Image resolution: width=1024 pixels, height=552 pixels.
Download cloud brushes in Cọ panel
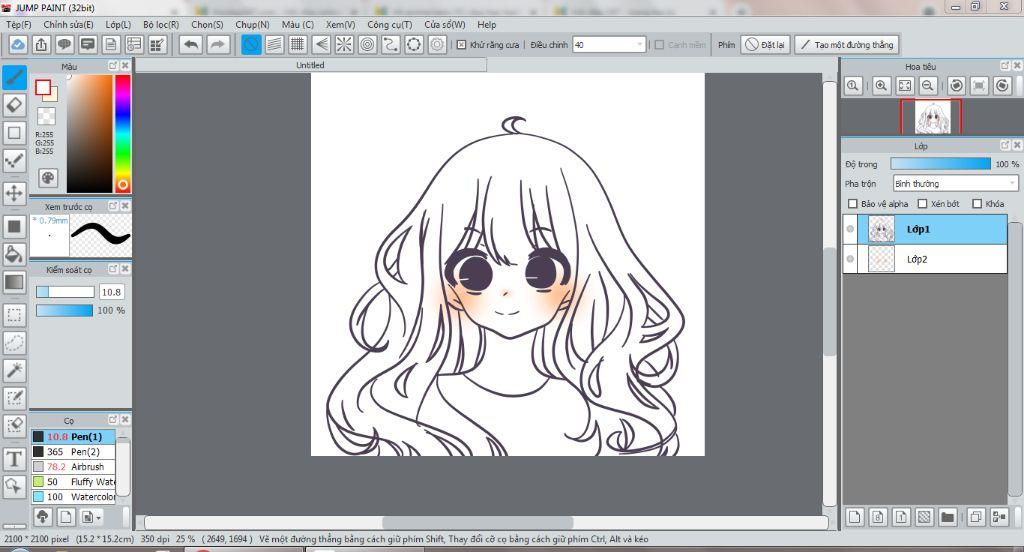[42, 517]
